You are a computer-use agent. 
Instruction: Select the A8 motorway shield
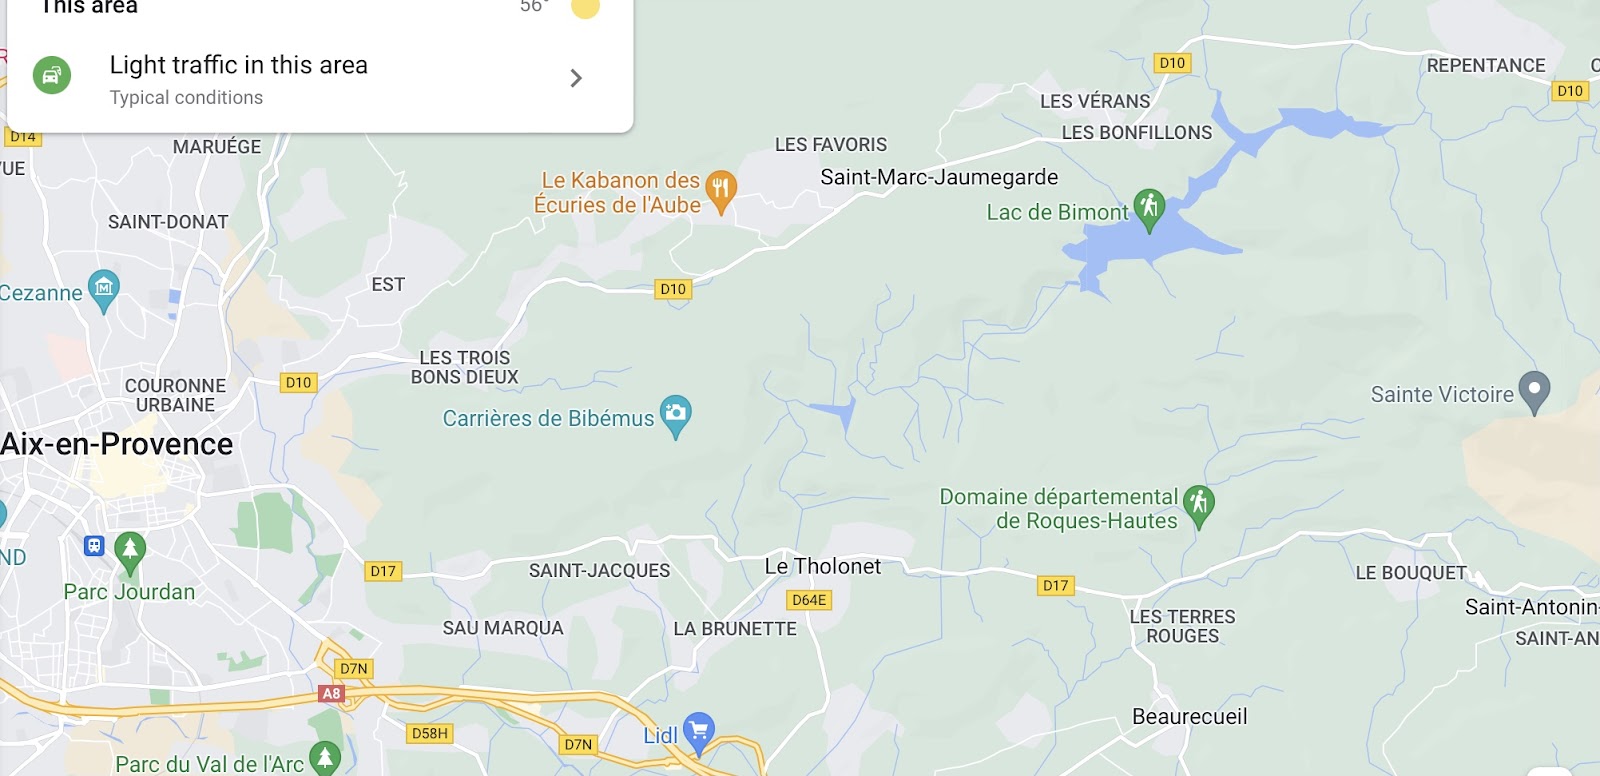tap(332, 693)
